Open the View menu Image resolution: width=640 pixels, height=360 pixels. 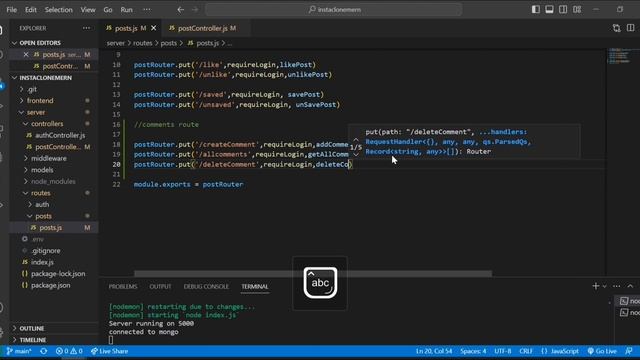pyautogui.click(x=88, y=9)
